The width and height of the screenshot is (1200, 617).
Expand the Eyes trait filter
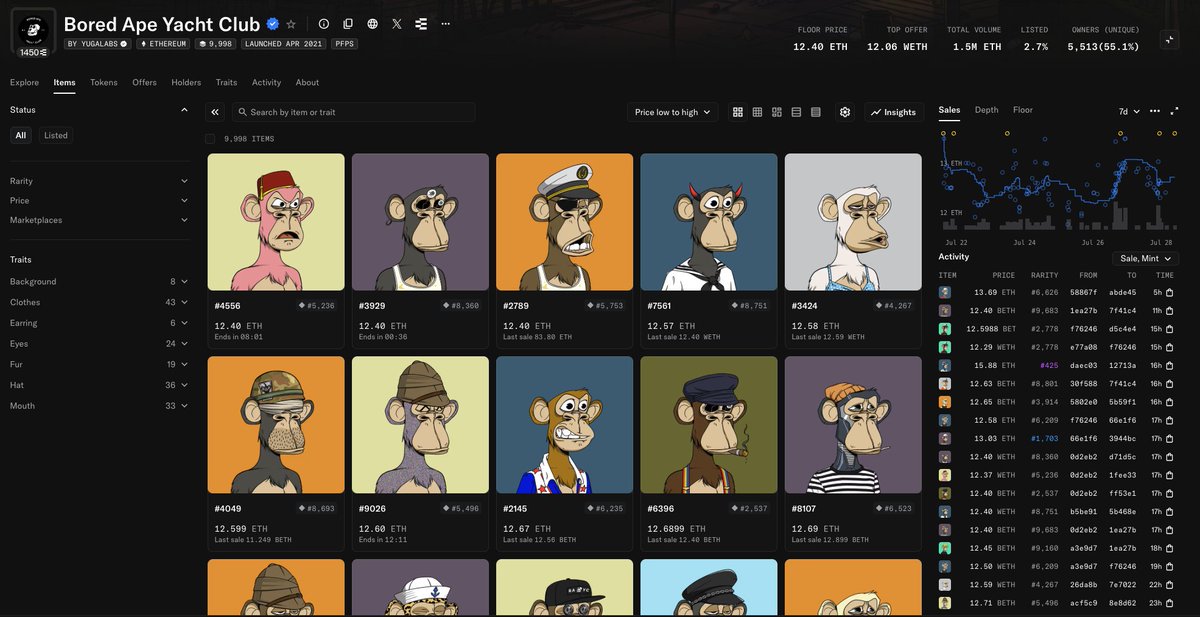pyautogui.click(x=98, y=344)
